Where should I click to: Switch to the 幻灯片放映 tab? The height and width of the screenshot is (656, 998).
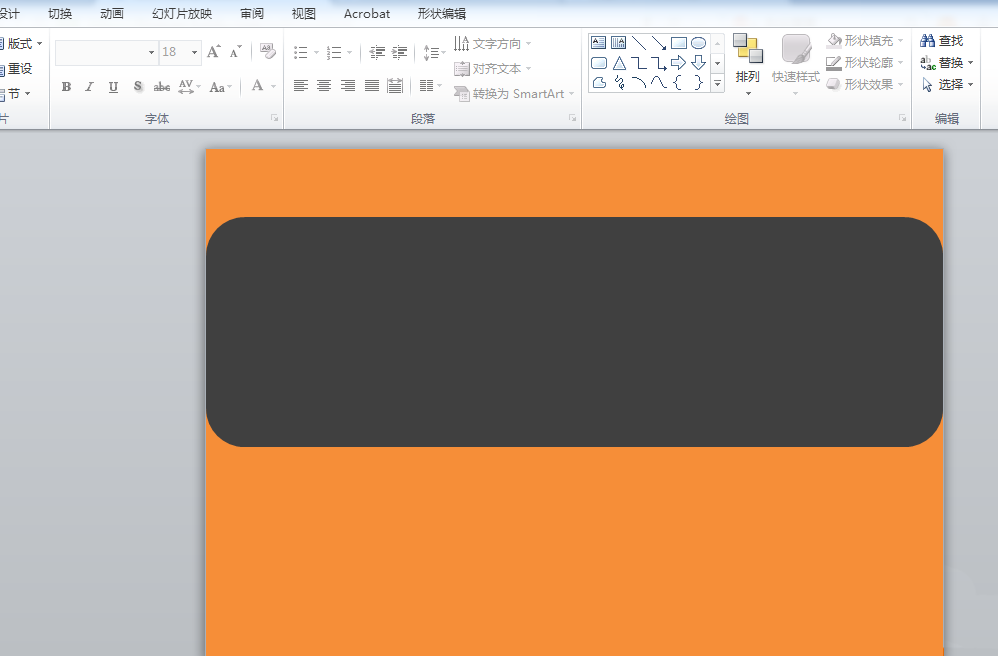click(182, 13)
